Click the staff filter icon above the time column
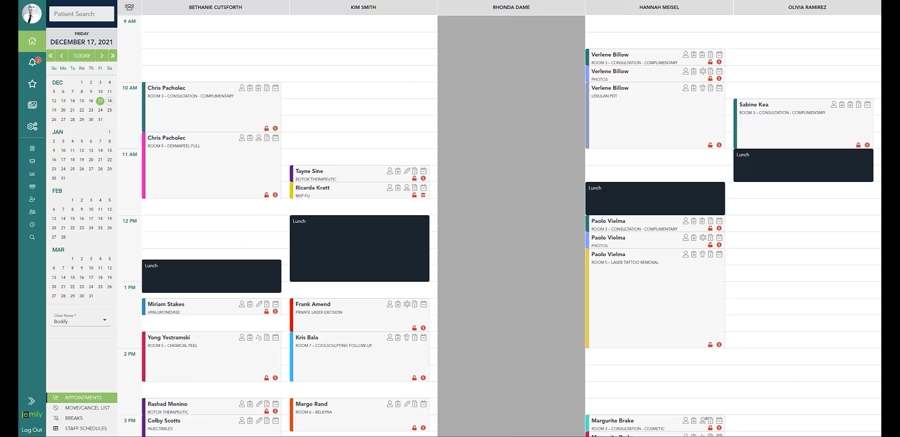This screenshot has width=900, height=437. pos(129,7)
